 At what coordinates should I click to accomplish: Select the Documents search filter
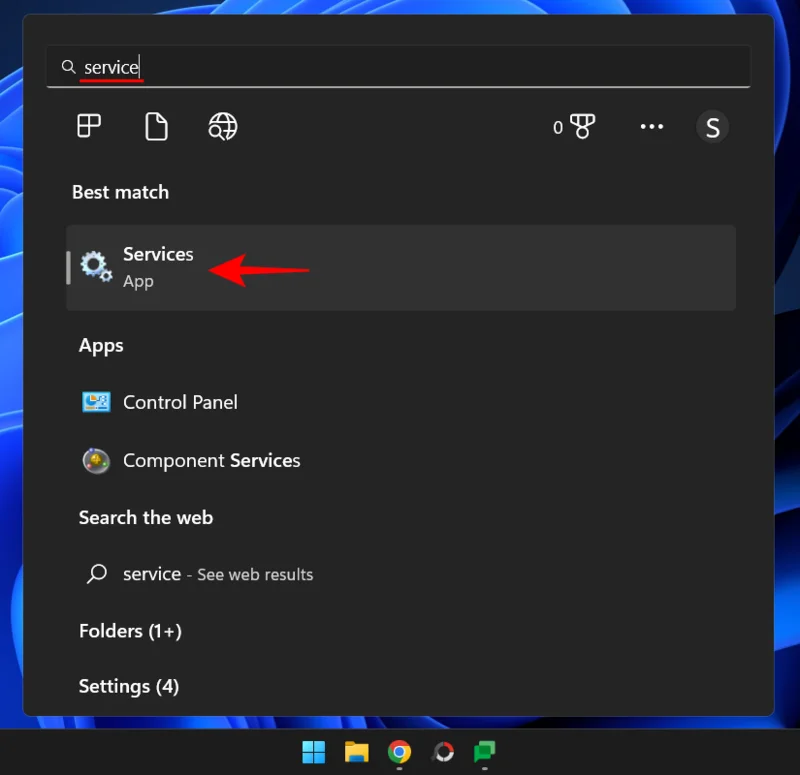(156, 126)
